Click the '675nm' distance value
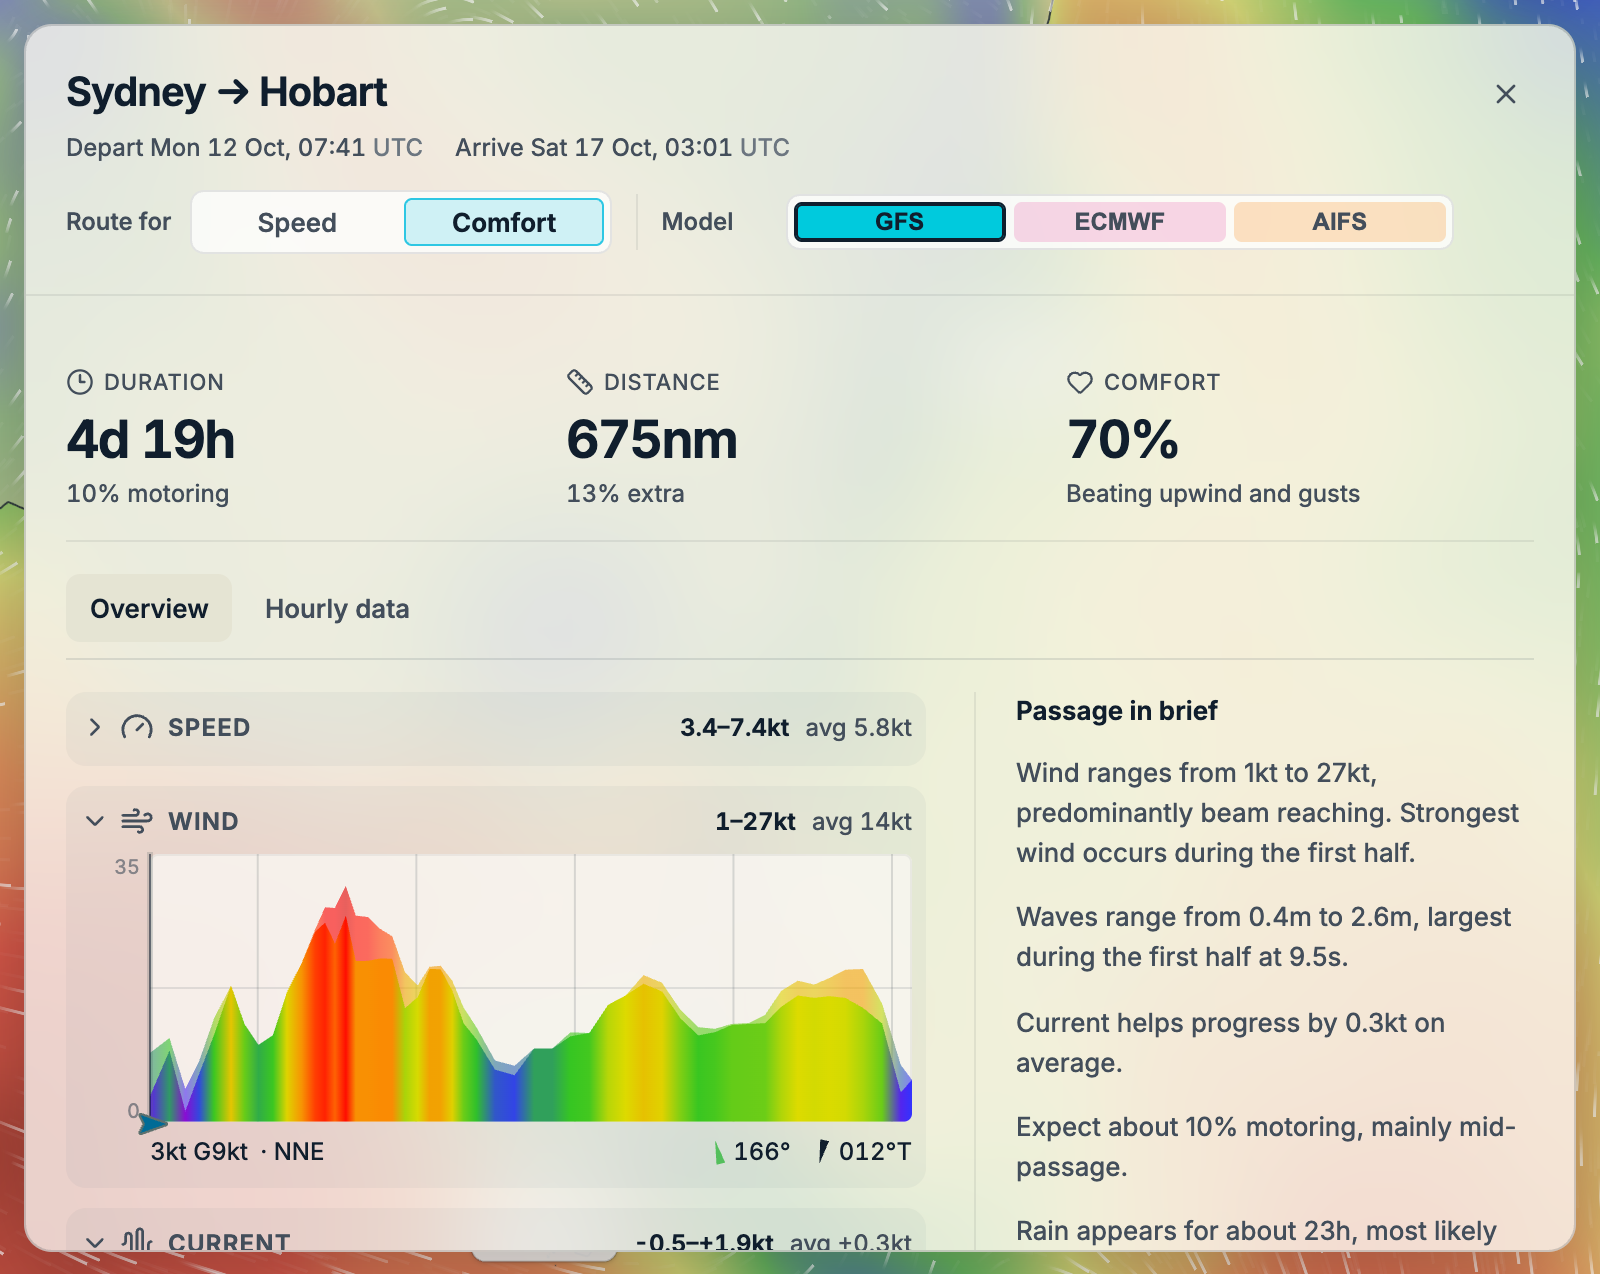The image size is (1600, 1274). [652, 439]
